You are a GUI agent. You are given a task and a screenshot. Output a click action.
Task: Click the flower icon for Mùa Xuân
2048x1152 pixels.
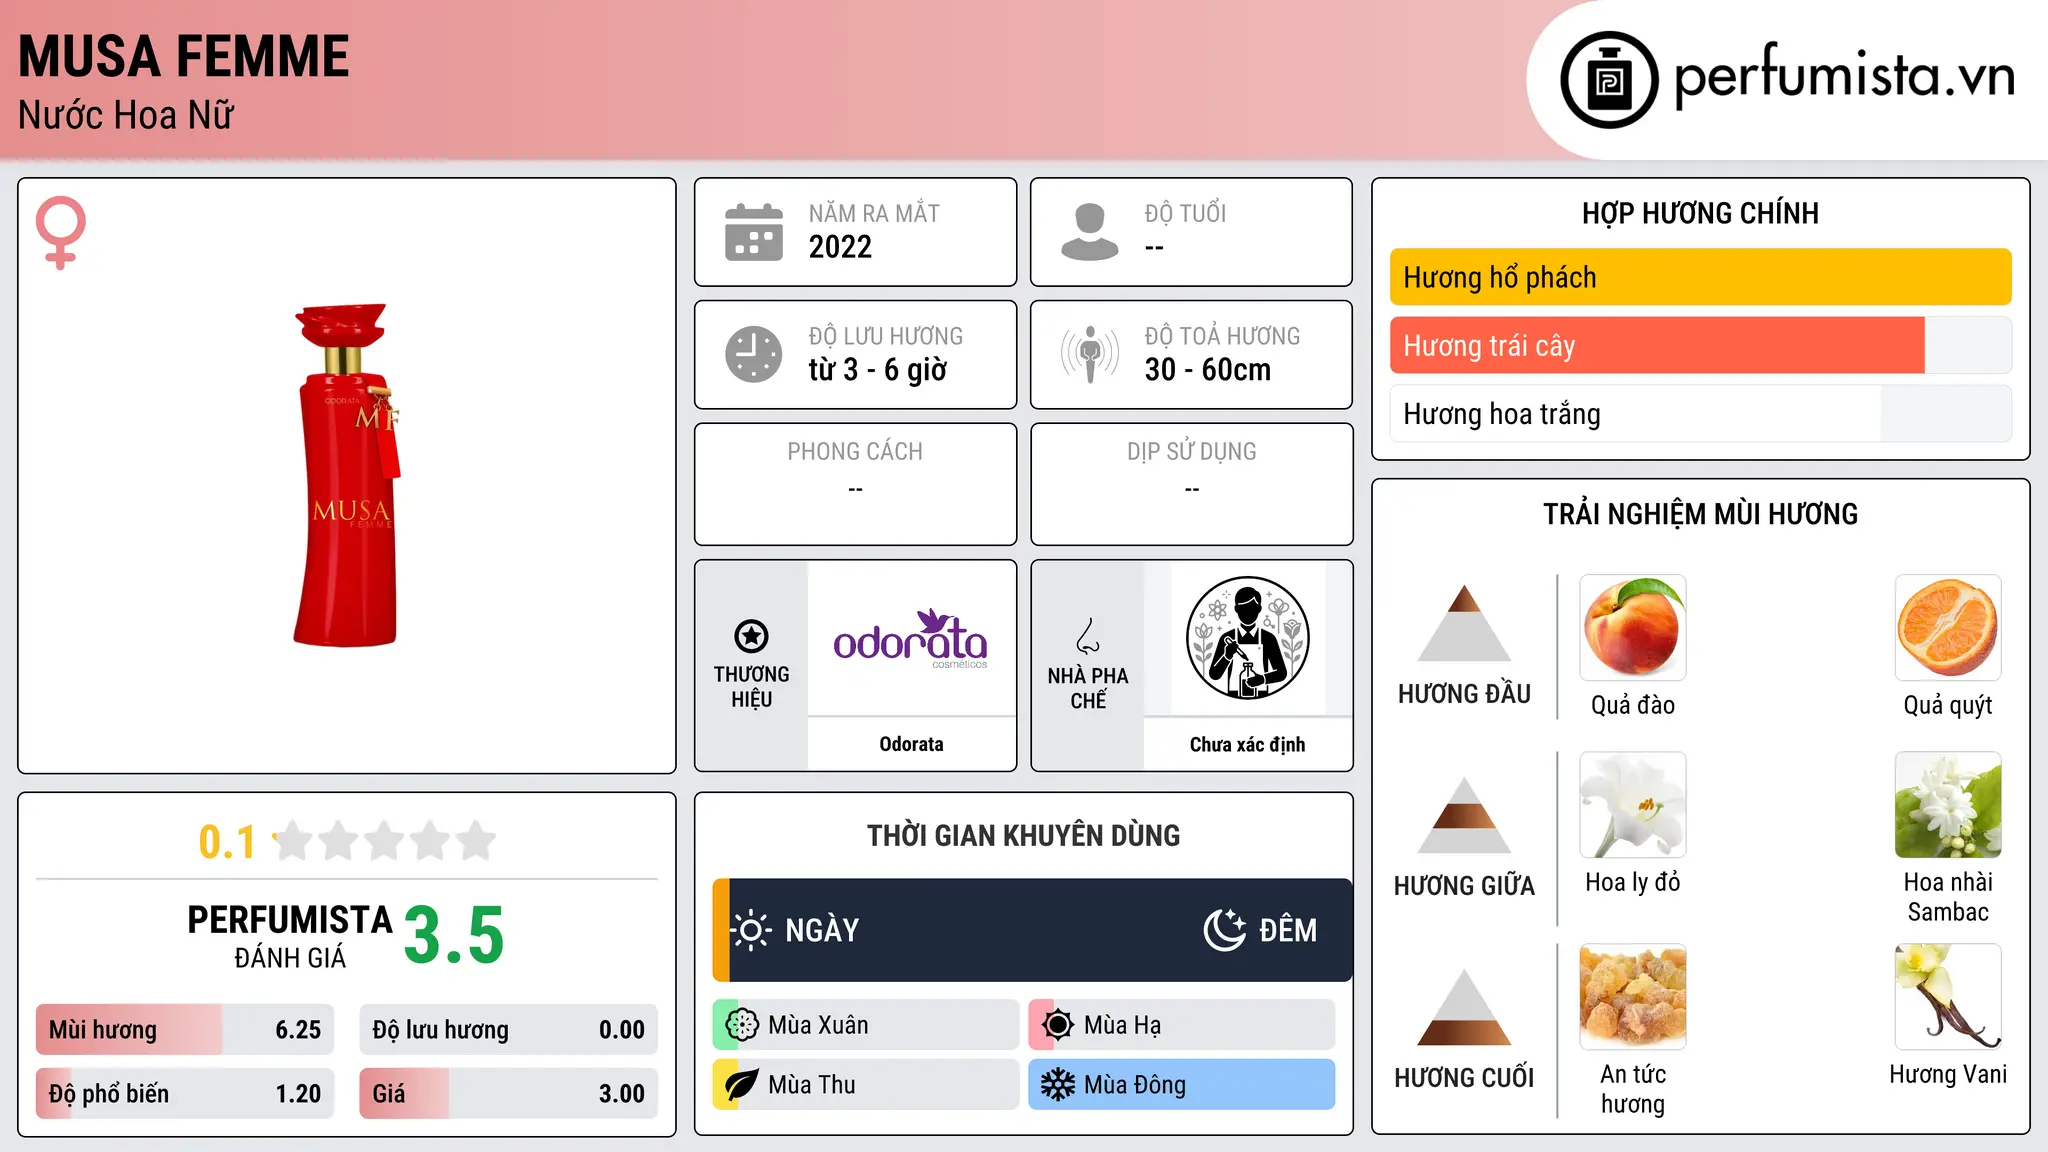(x=742, y=1025)
